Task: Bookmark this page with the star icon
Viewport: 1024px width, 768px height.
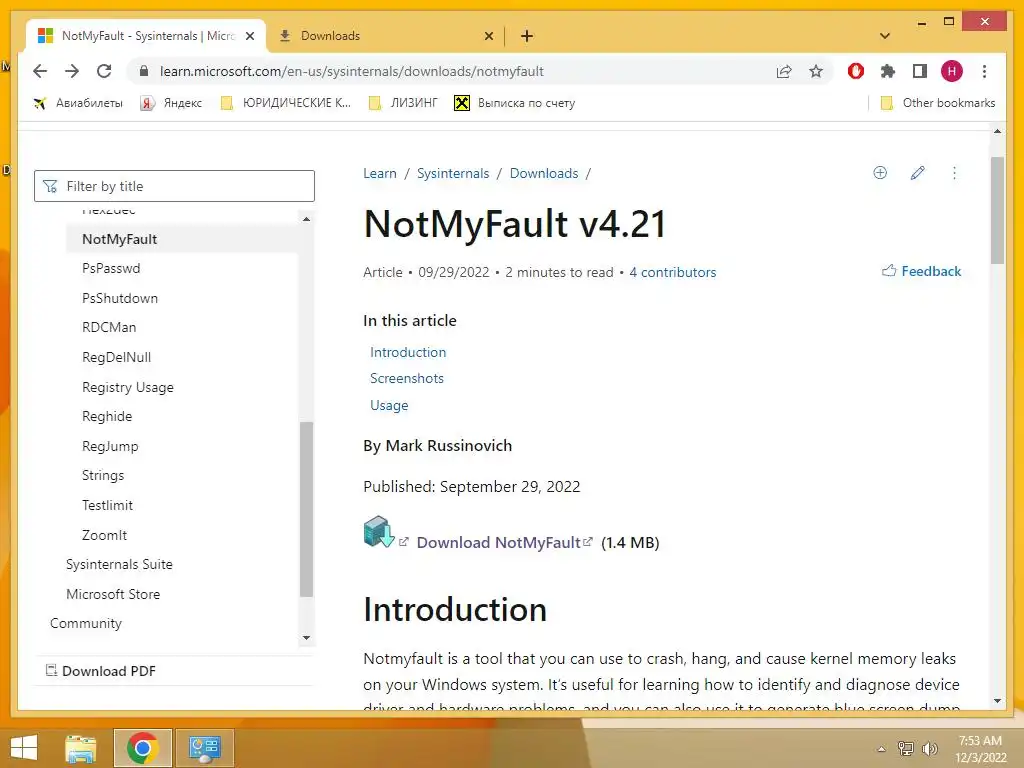Action: coord(816,71)
